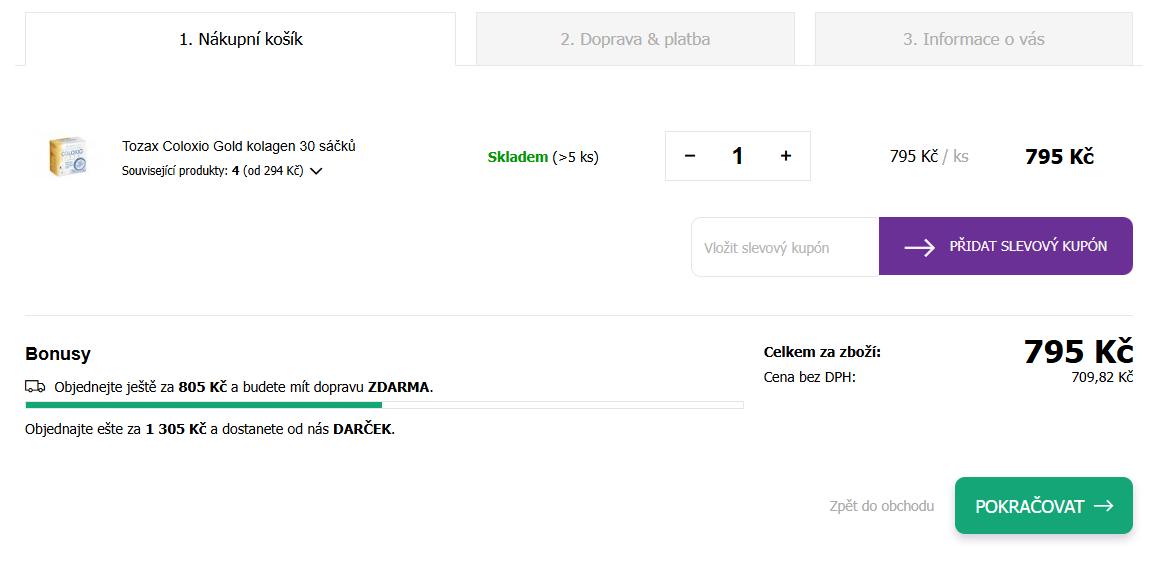Click the quantity number field
This screenshot has width=1154, height=569.
click(x=738, y=156)
